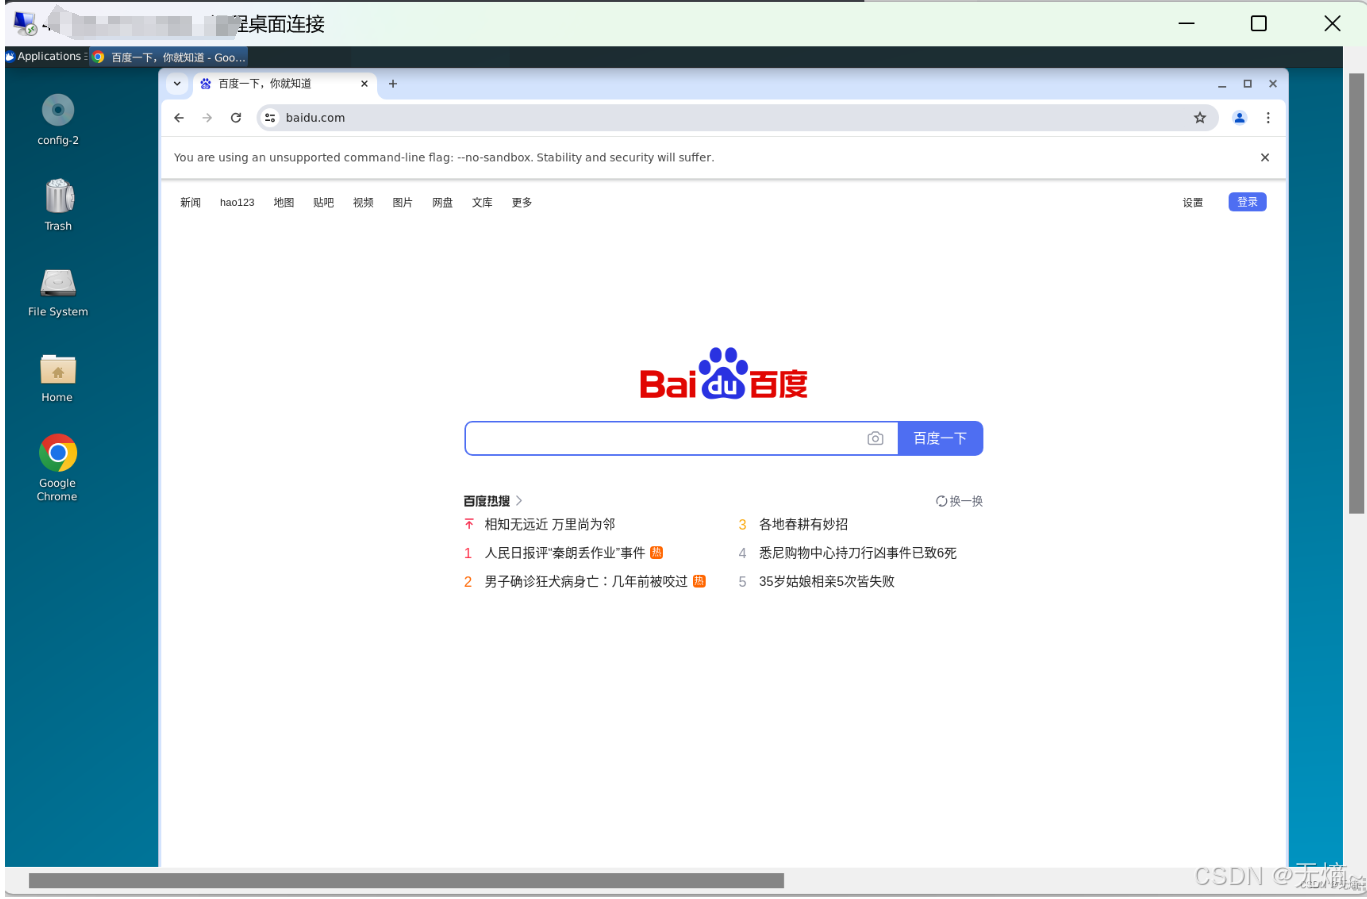1367x899 pixels.
Task: Open the 图片 link
Action: point(402,203)
